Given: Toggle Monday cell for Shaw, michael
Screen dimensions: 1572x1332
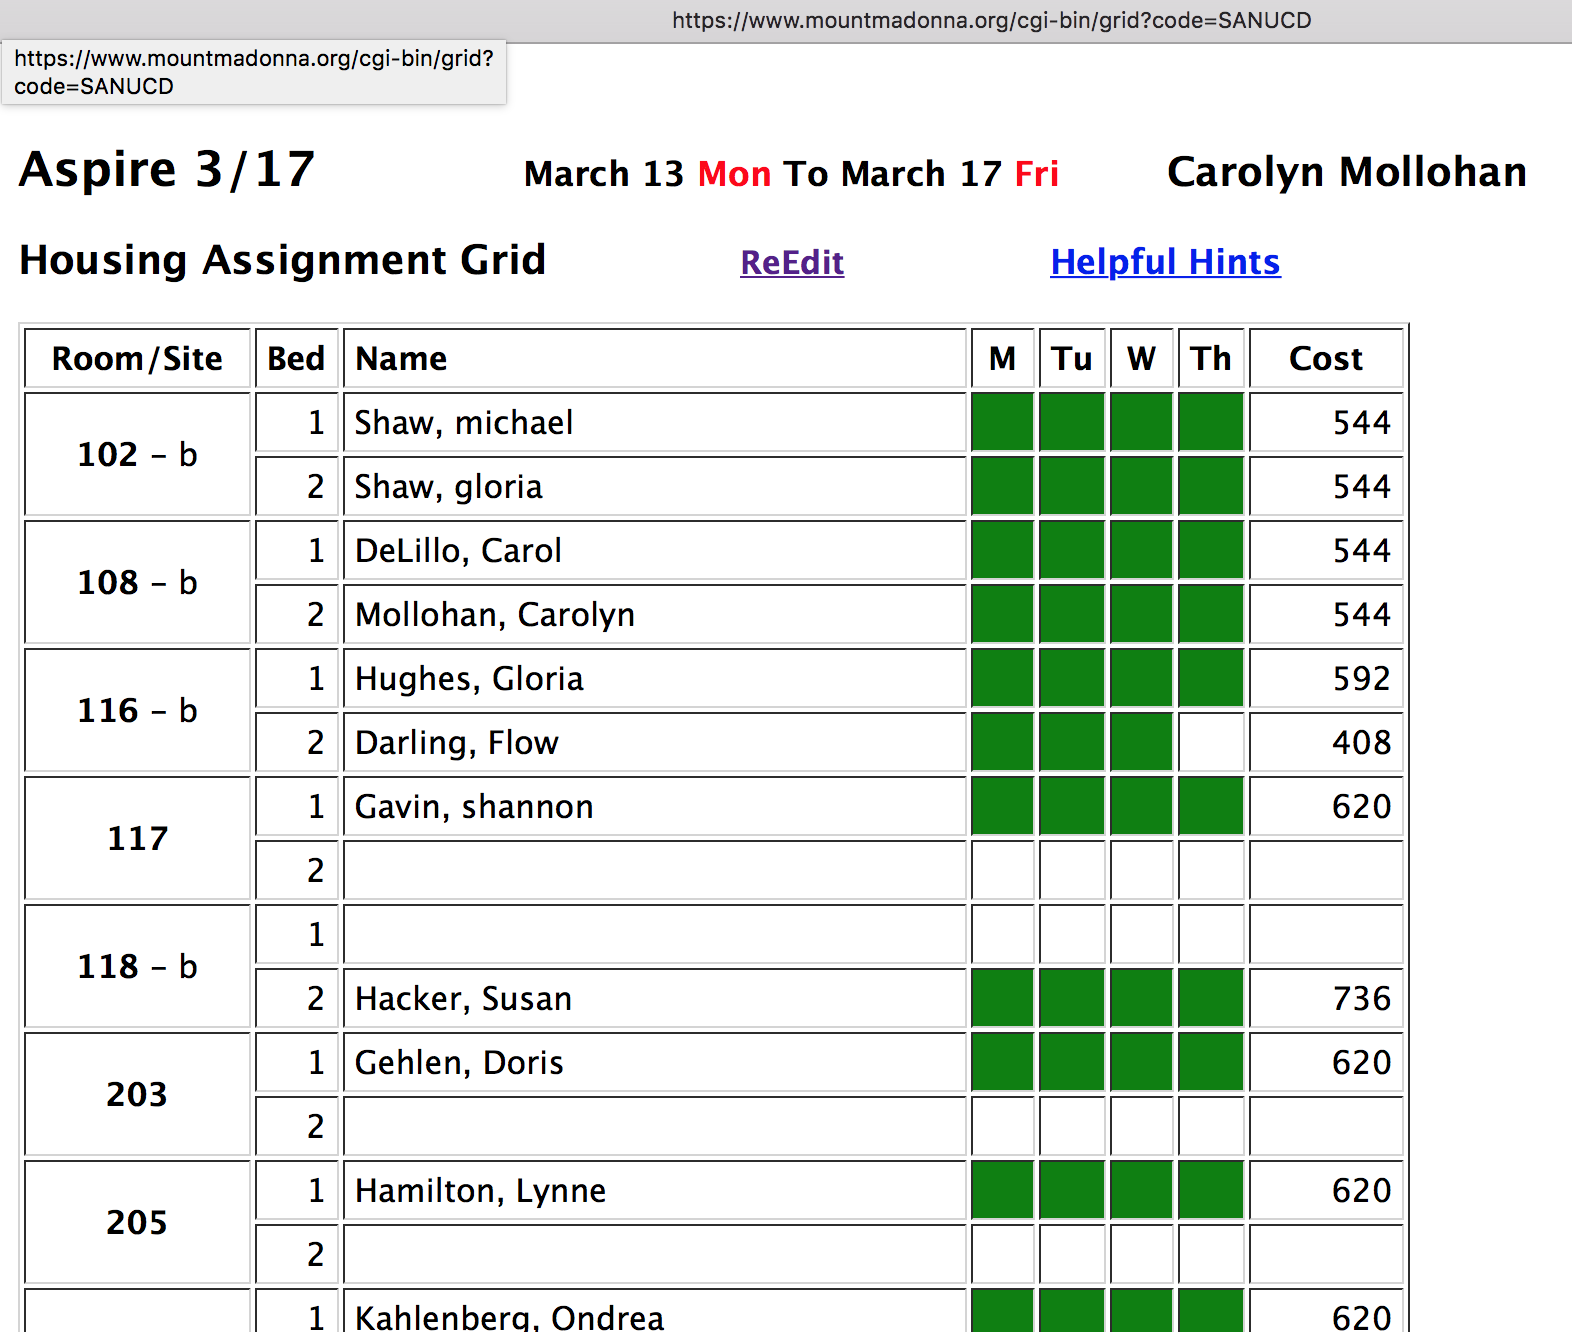Looking at the screenshot, I should pos(1002,422).
